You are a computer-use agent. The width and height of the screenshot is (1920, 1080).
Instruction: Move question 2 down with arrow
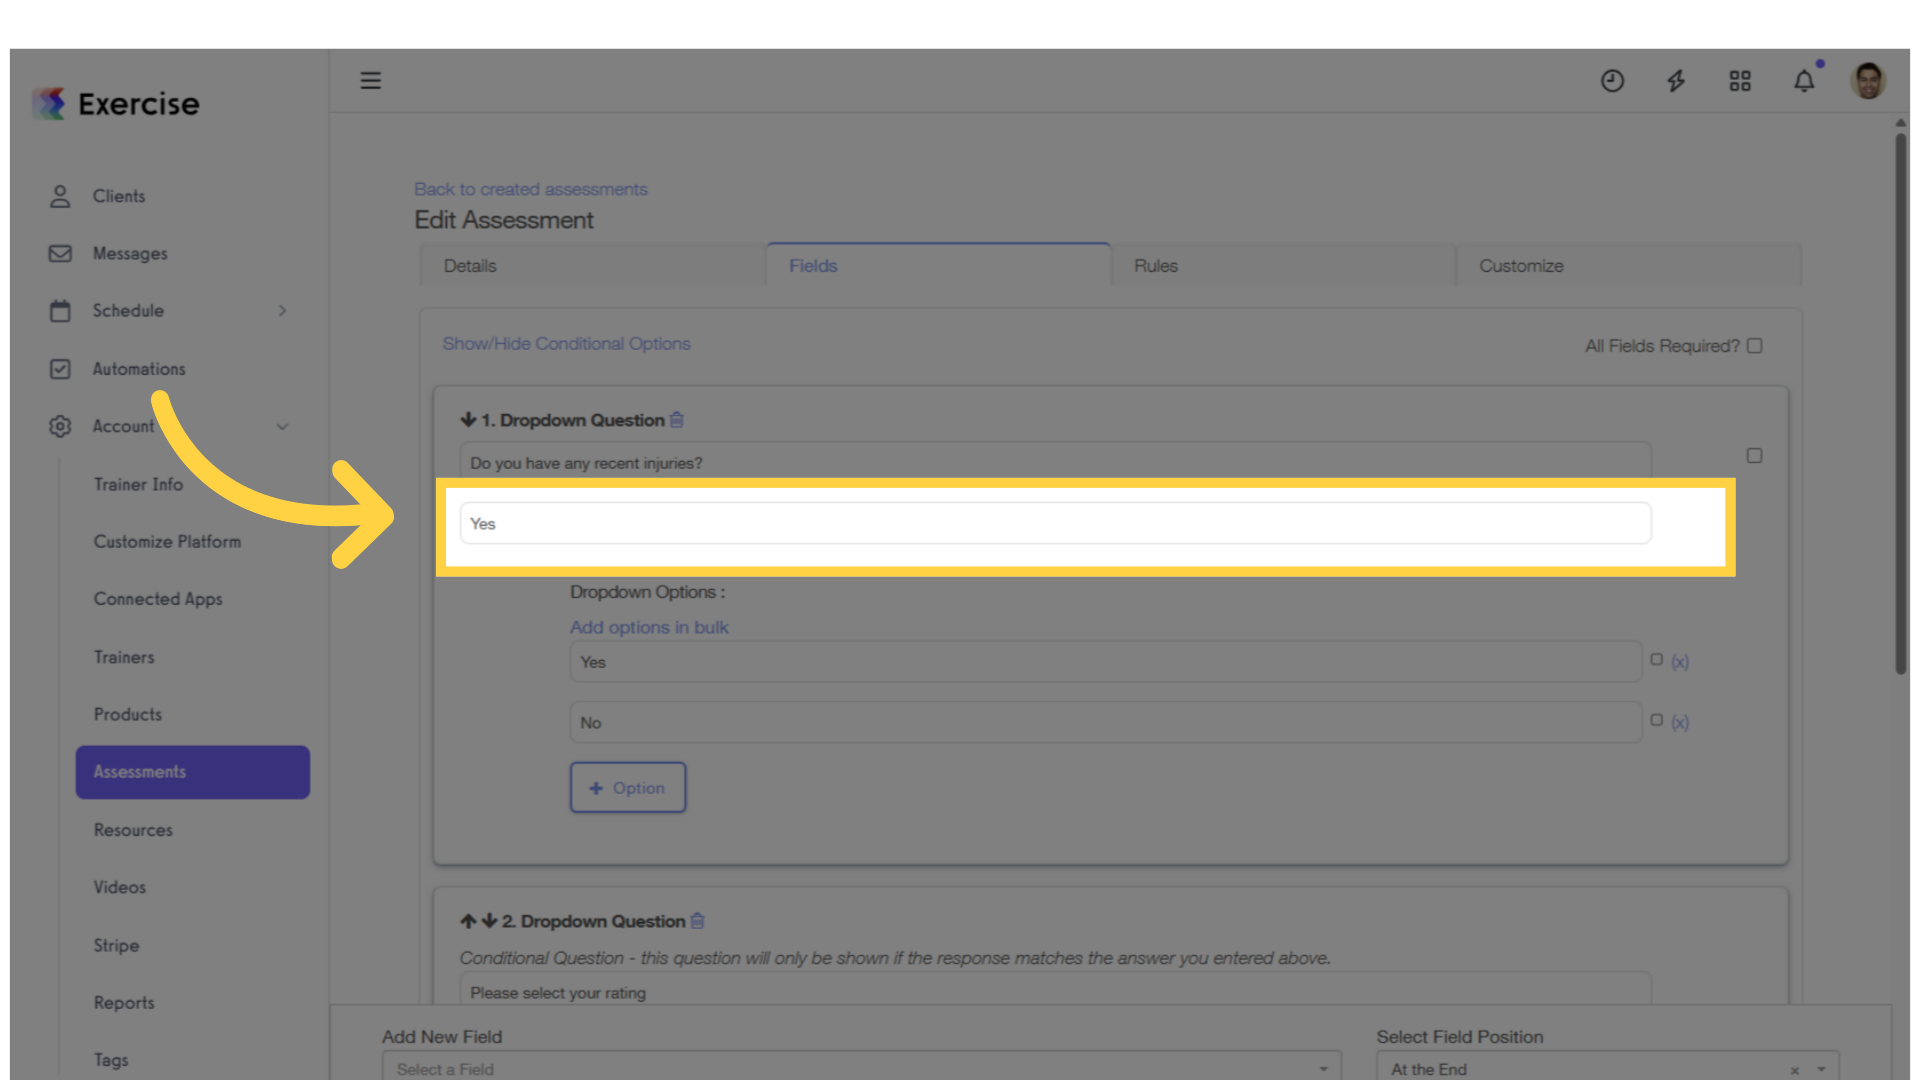pos(489,921)
